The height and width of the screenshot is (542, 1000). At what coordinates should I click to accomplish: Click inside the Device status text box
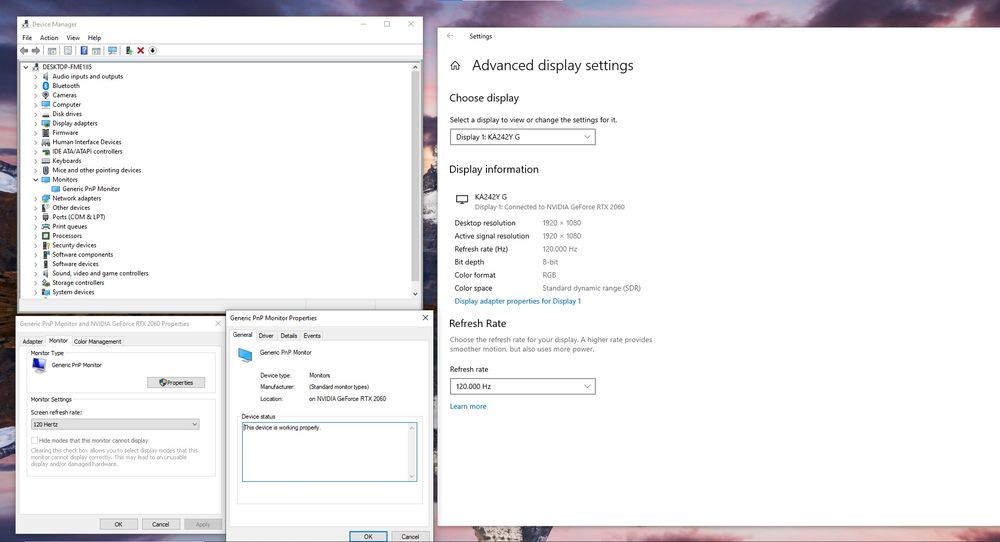329,451
